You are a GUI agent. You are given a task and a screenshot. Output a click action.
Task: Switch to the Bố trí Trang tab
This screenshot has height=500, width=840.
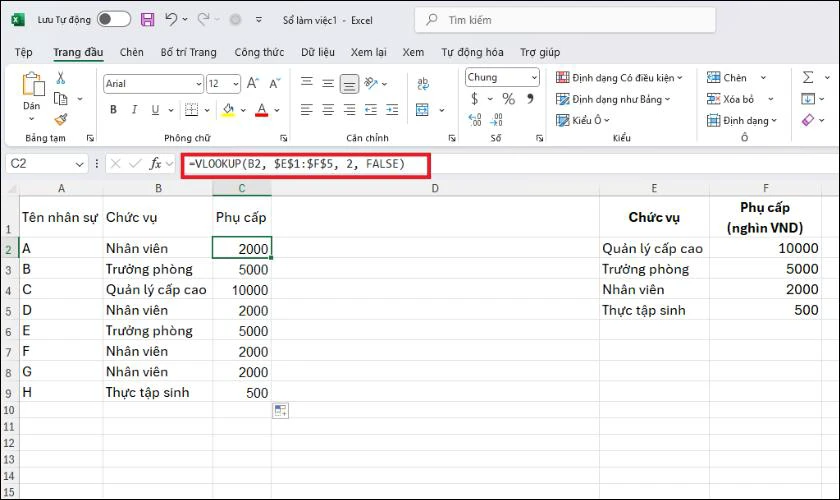click(x=189, y=52)
